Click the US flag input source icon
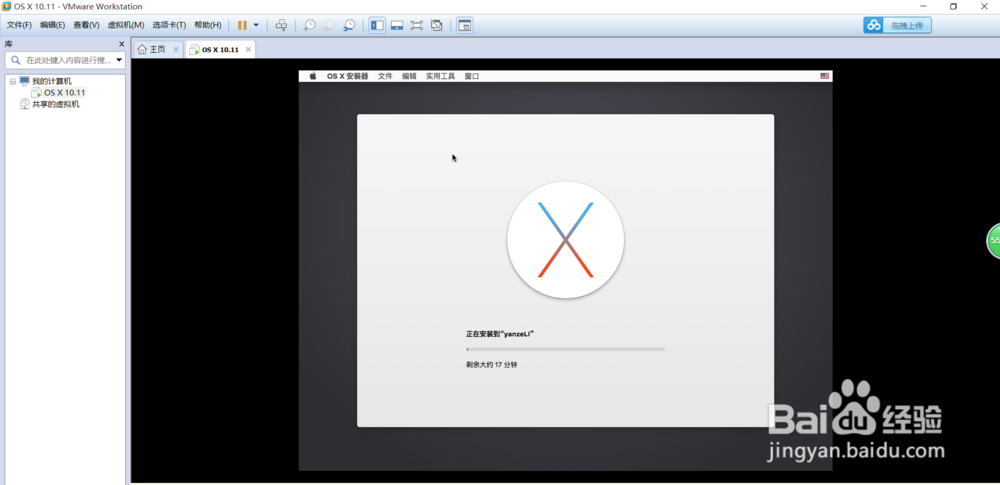Image resolution: width=1000 pixels, height=485 pixels. pos(825,76)
